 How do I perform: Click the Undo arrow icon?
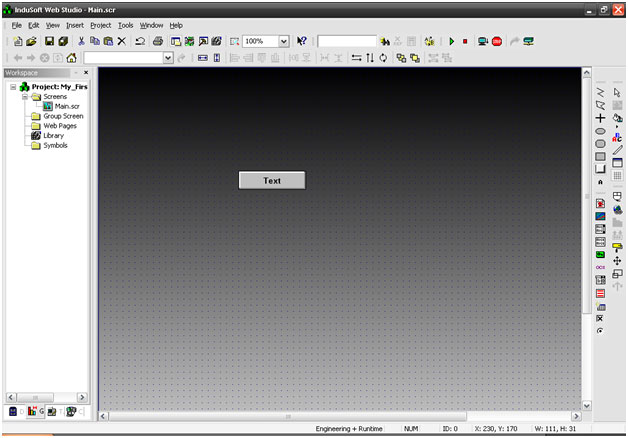pos(140,41)
